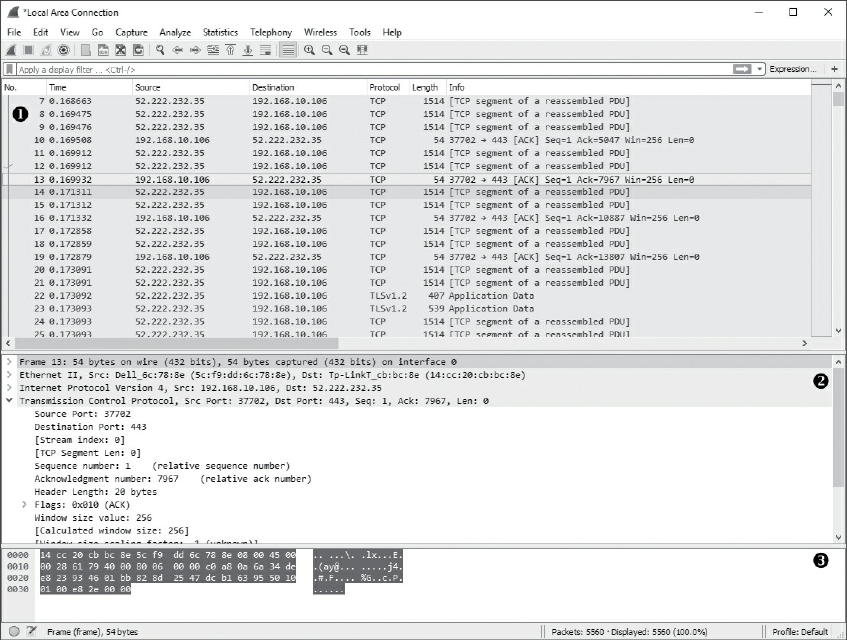Open the Statistics menu
This screenshot has height=640, width=847.
coord(220,32)
